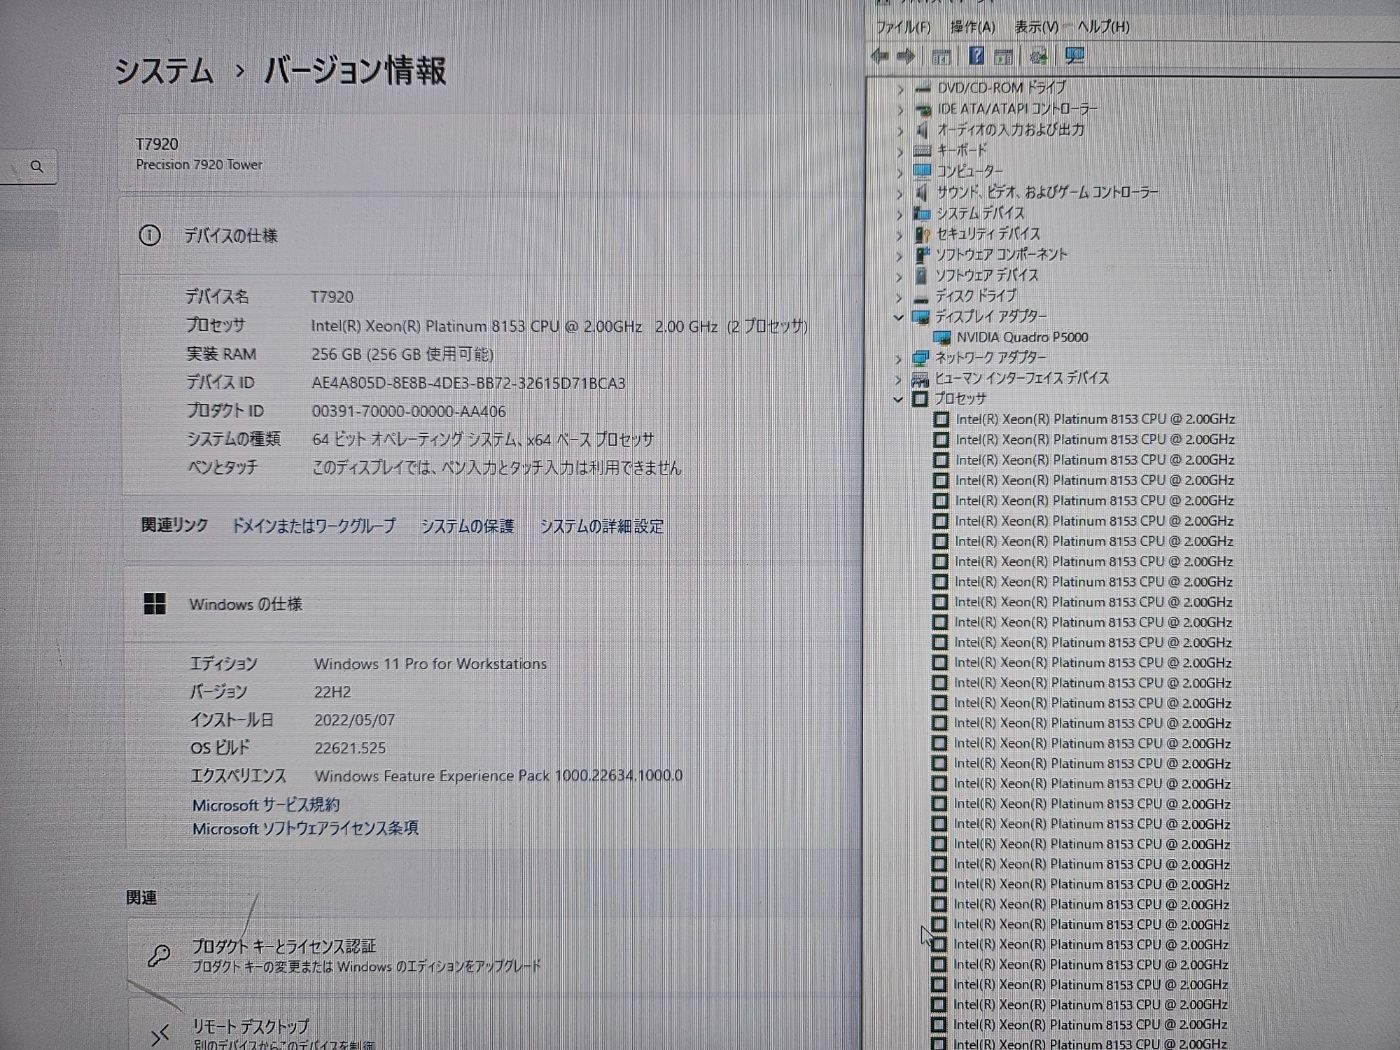The width and height of the screenshot is (1400, 1050).
Task: Open the ヘルプ(H) menu
Action: click(x=1103, y=27)
